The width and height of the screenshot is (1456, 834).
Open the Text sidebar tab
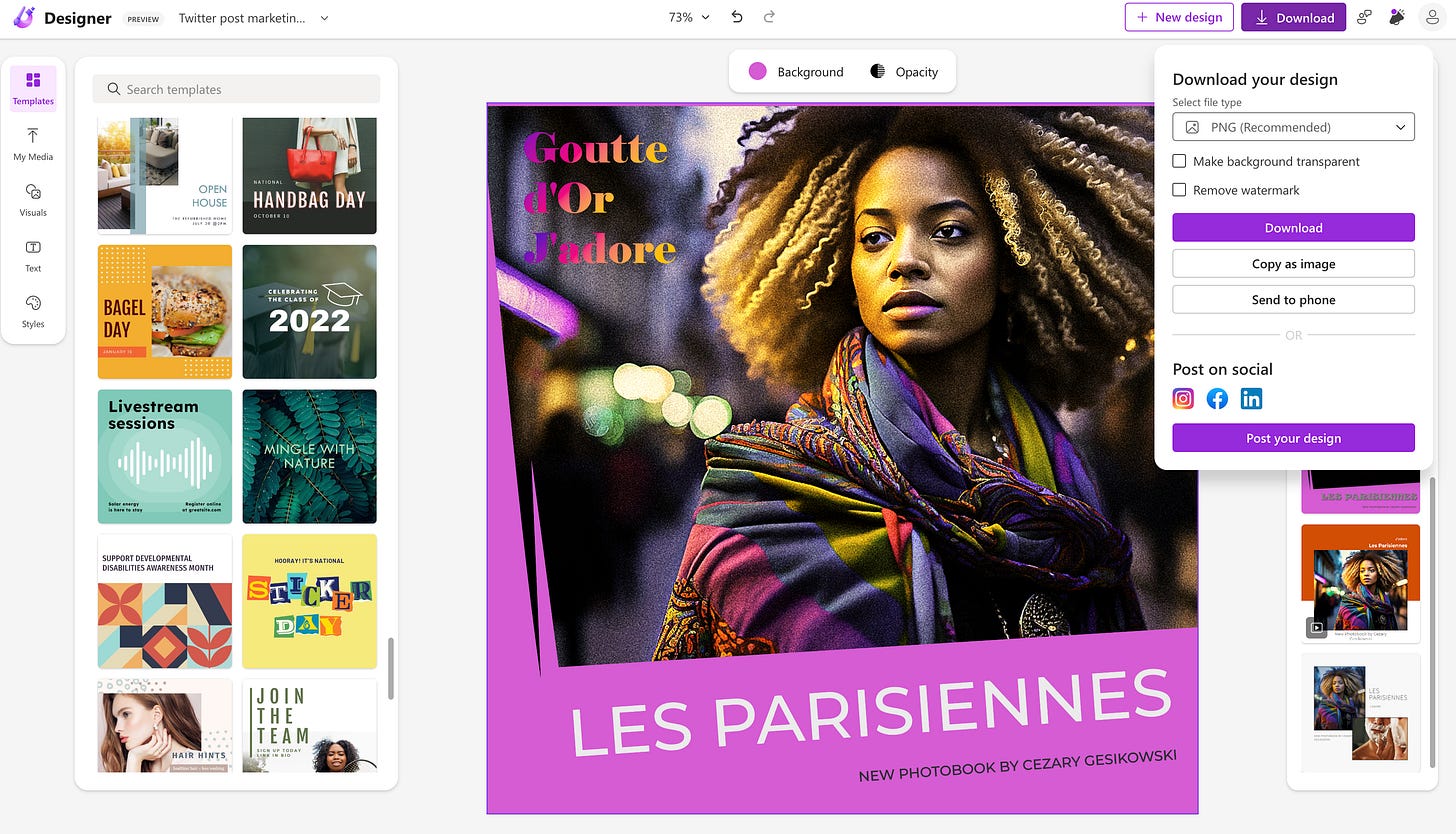pyautogui.click(x=33, y=256)
